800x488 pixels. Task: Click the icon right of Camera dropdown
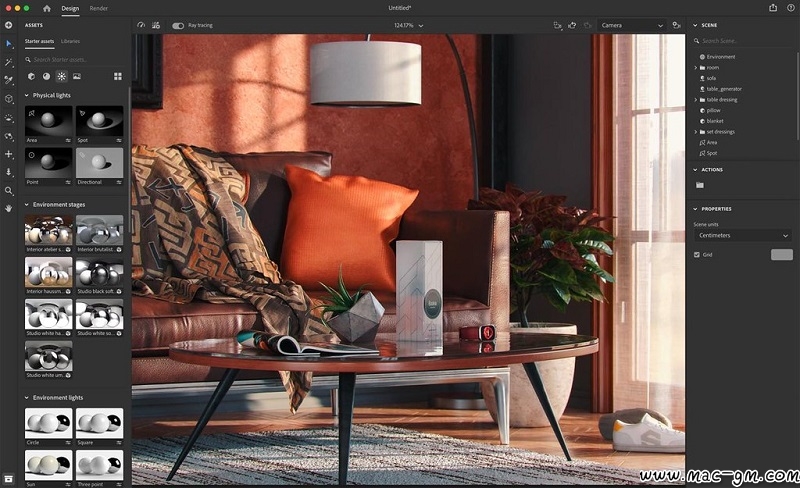(x=677, y=25)
